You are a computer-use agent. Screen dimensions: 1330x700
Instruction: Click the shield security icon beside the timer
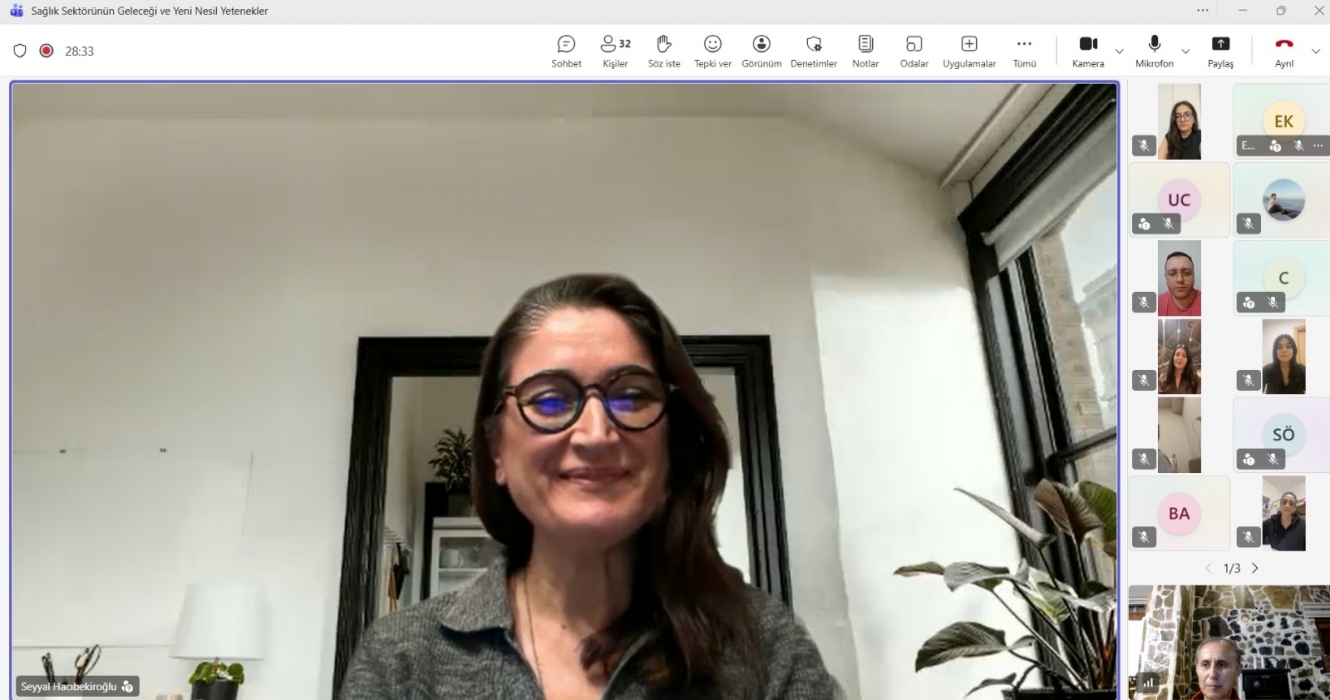(20, 51)
